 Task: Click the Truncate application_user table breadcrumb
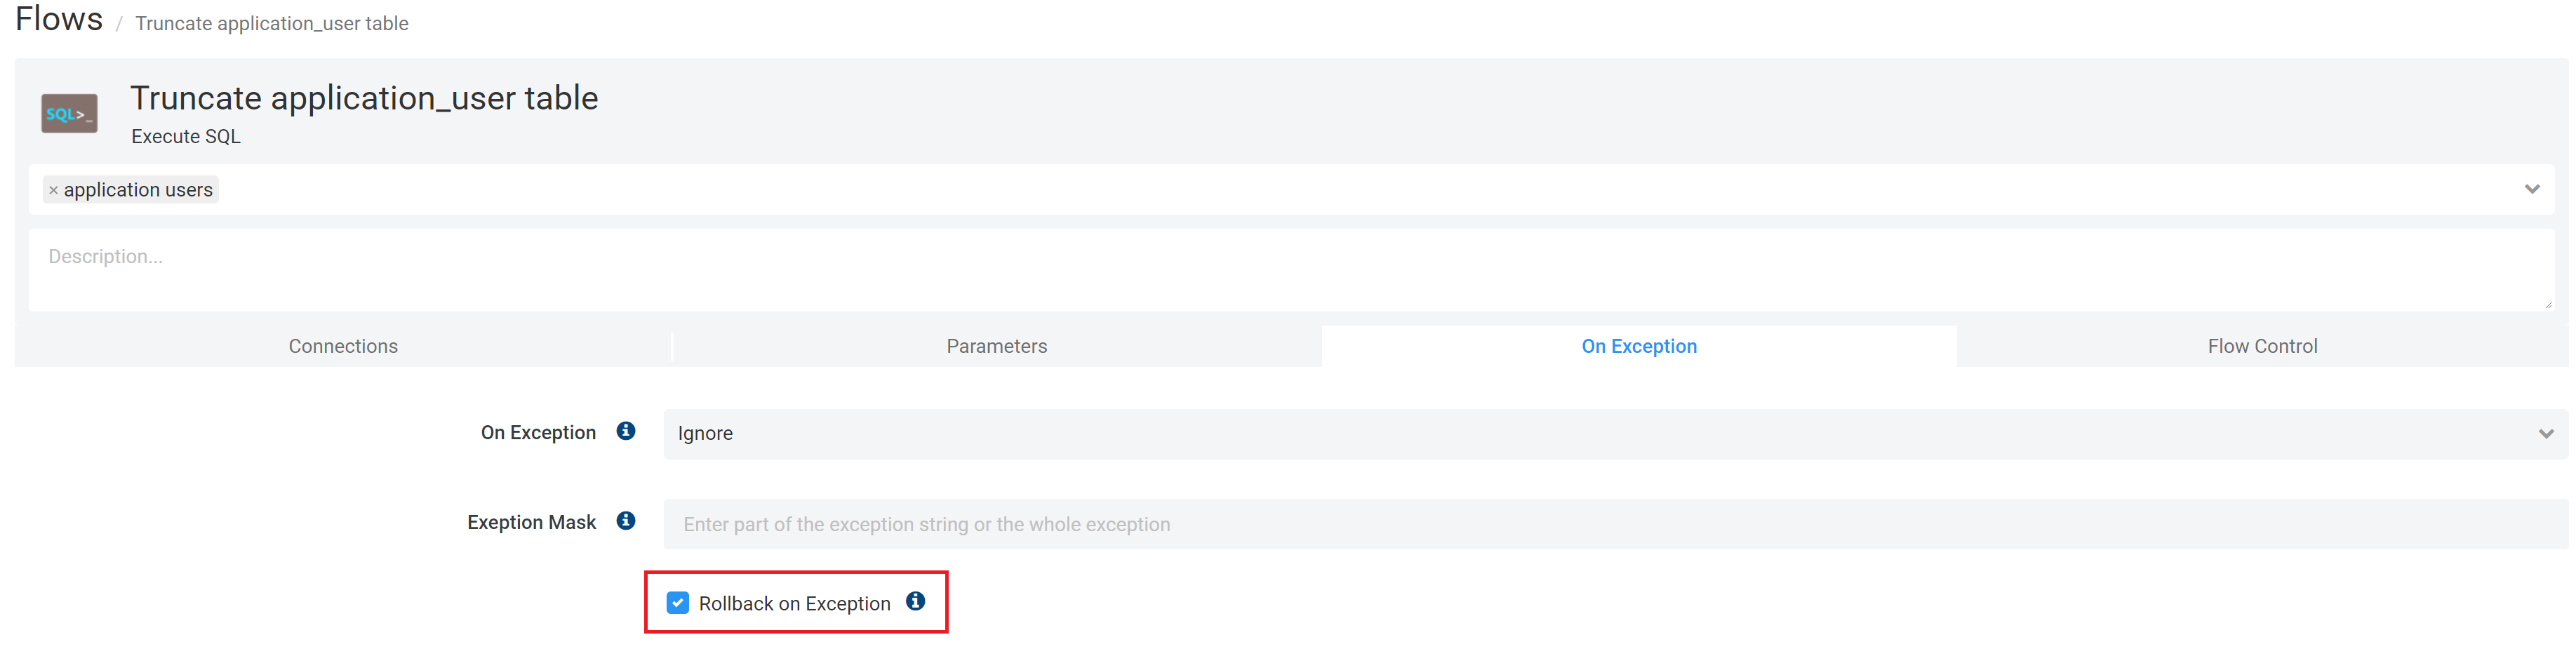tap(271, 22)
